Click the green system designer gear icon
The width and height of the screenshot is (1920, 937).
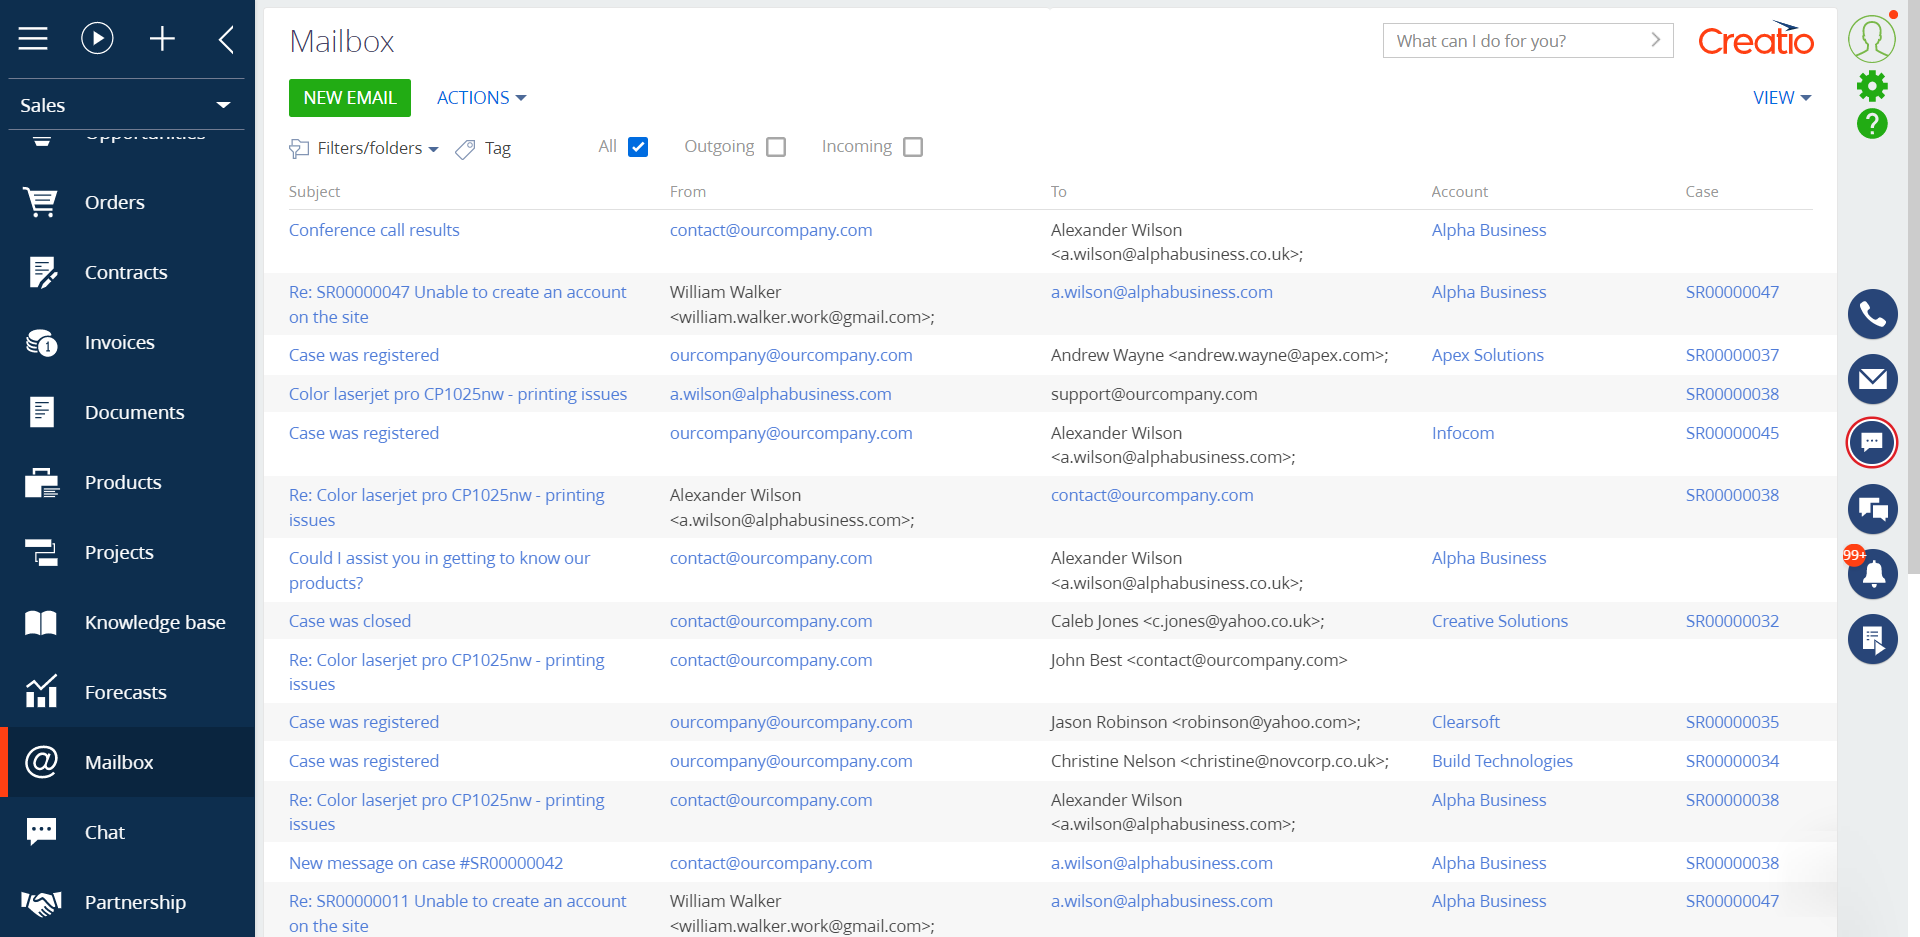(1872, 86)
